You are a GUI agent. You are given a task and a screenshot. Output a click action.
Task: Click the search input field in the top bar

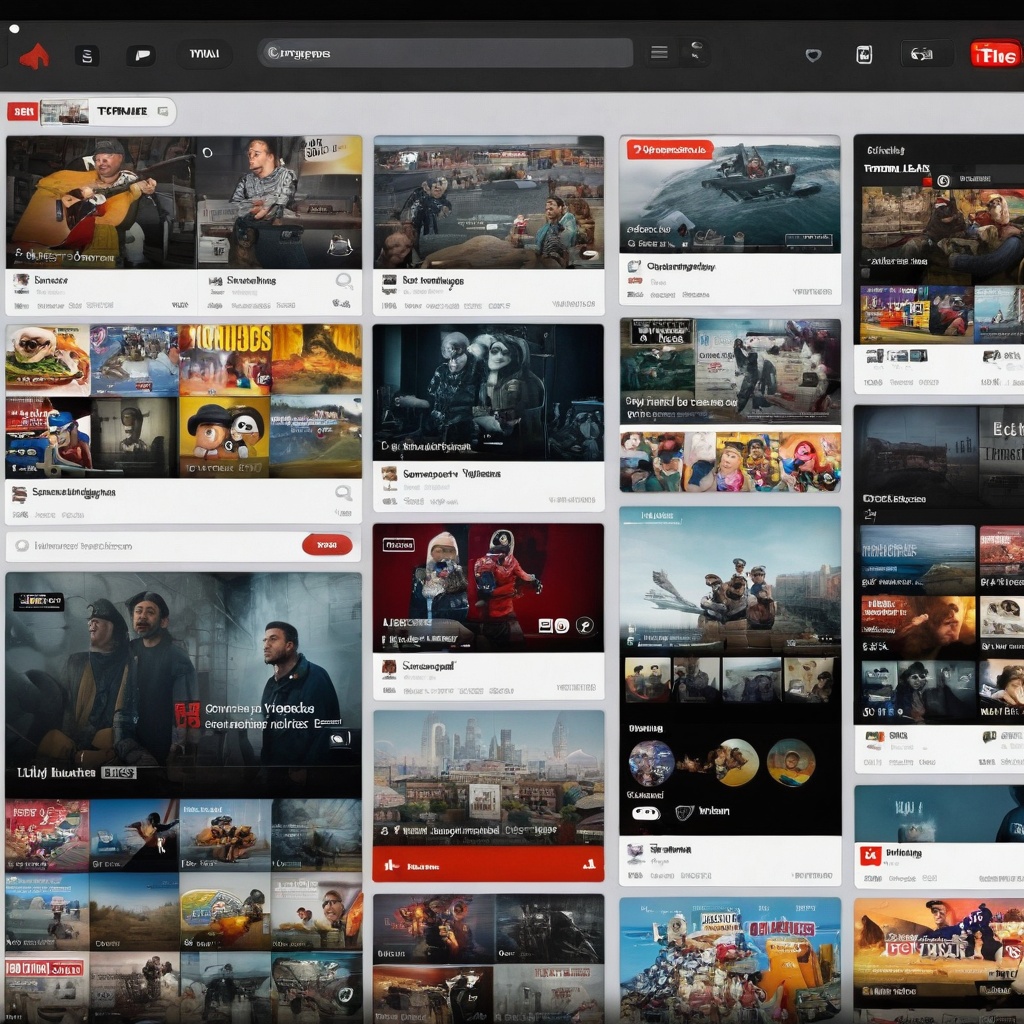pos(445,53)
